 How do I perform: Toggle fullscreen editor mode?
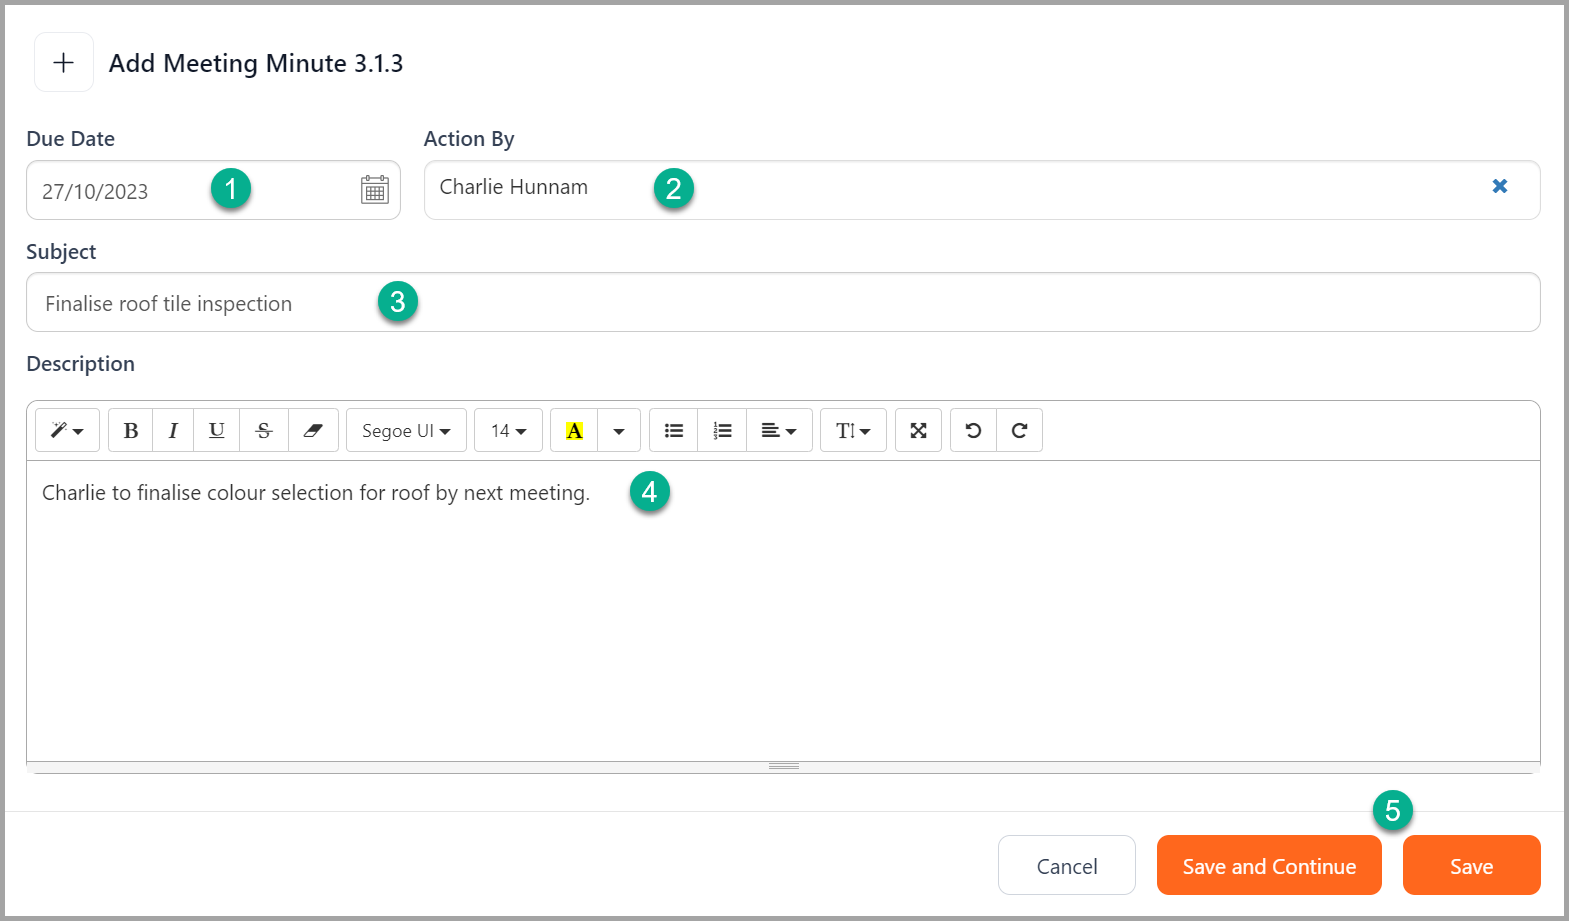coord(918,430)
